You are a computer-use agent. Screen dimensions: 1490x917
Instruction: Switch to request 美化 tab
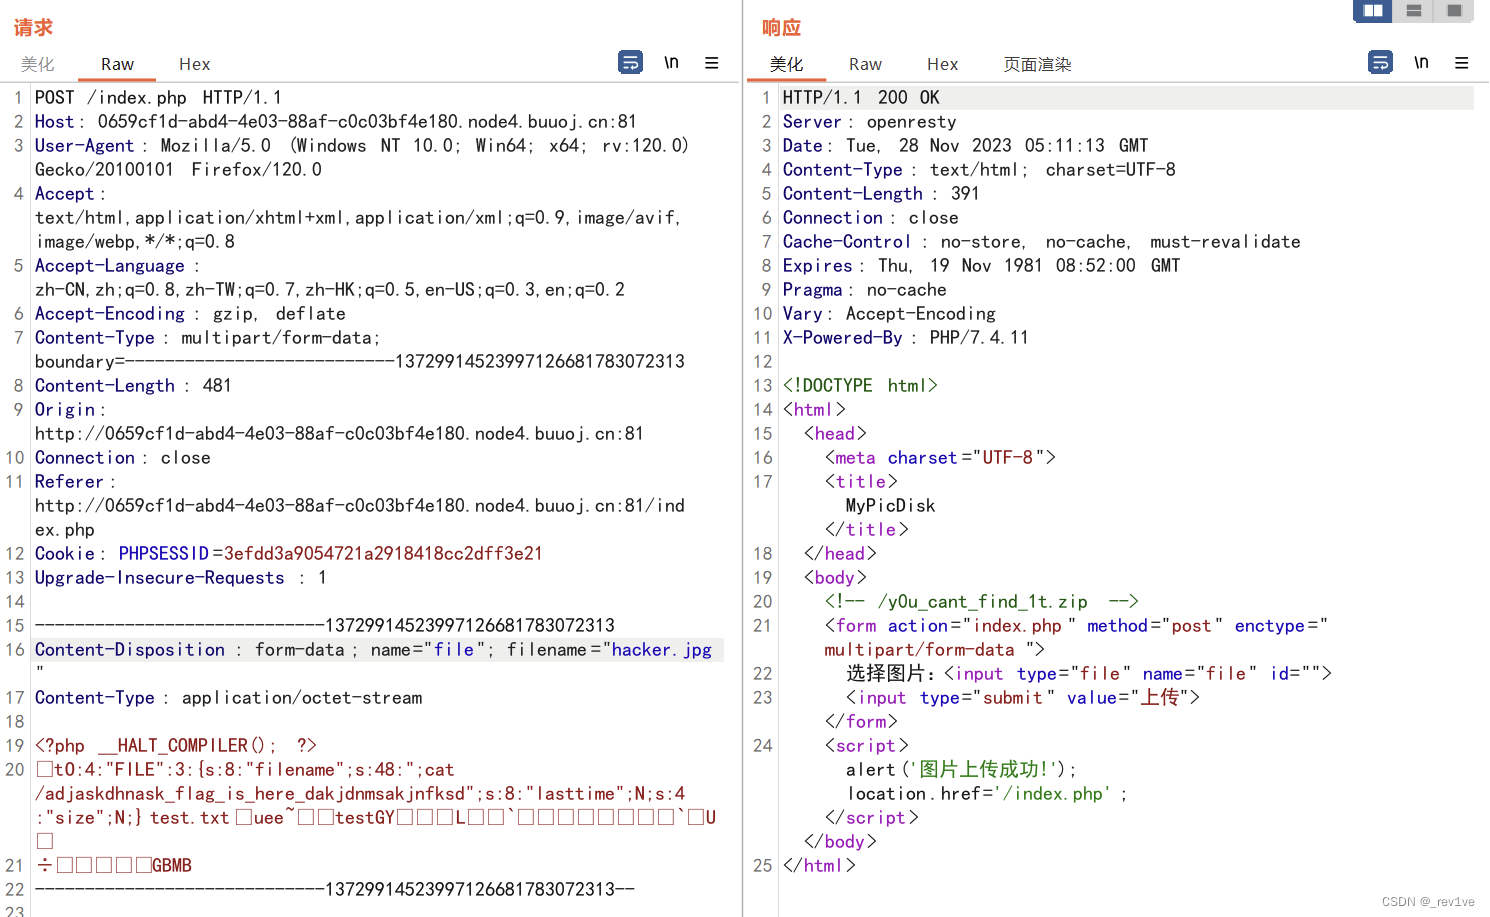click(38, 64)
